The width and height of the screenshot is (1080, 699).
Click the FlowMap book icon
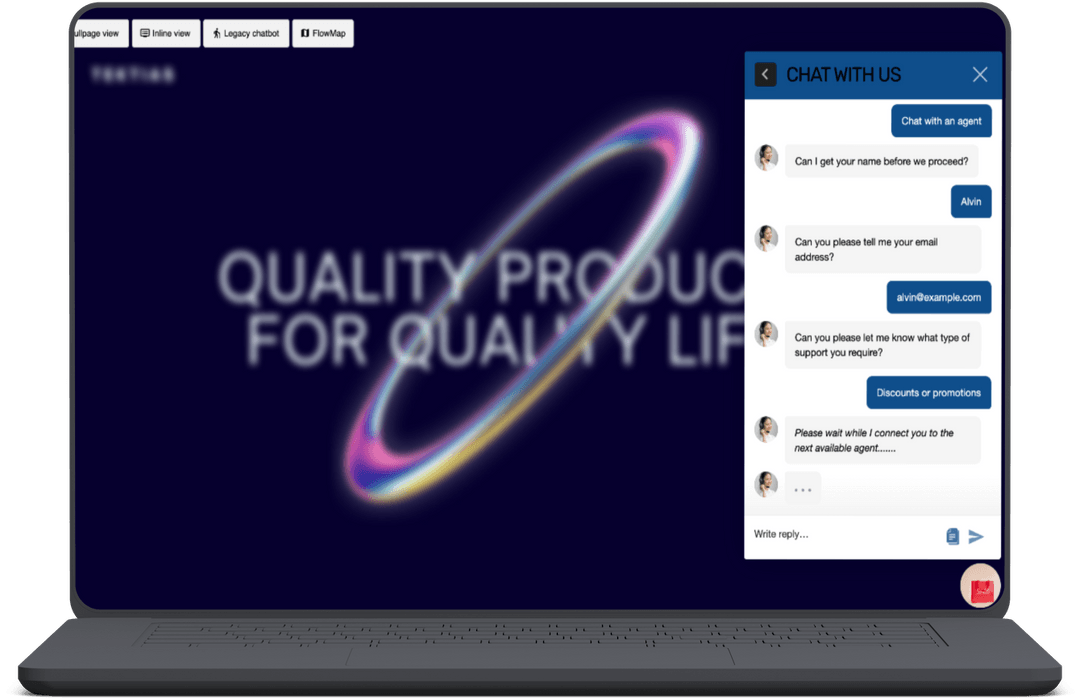305,33
